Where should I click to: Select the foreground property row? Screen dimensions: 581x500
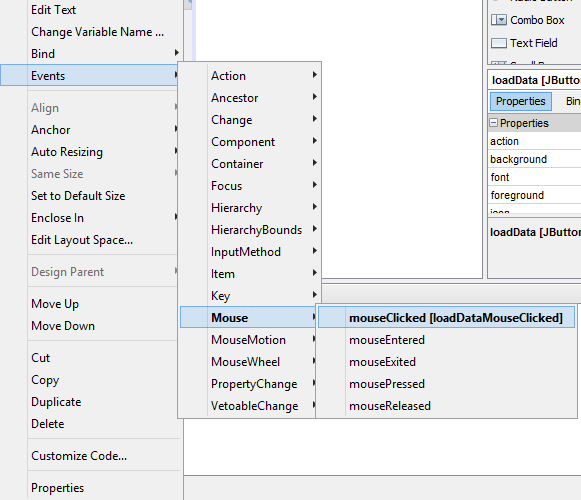[x=534, y=195]
